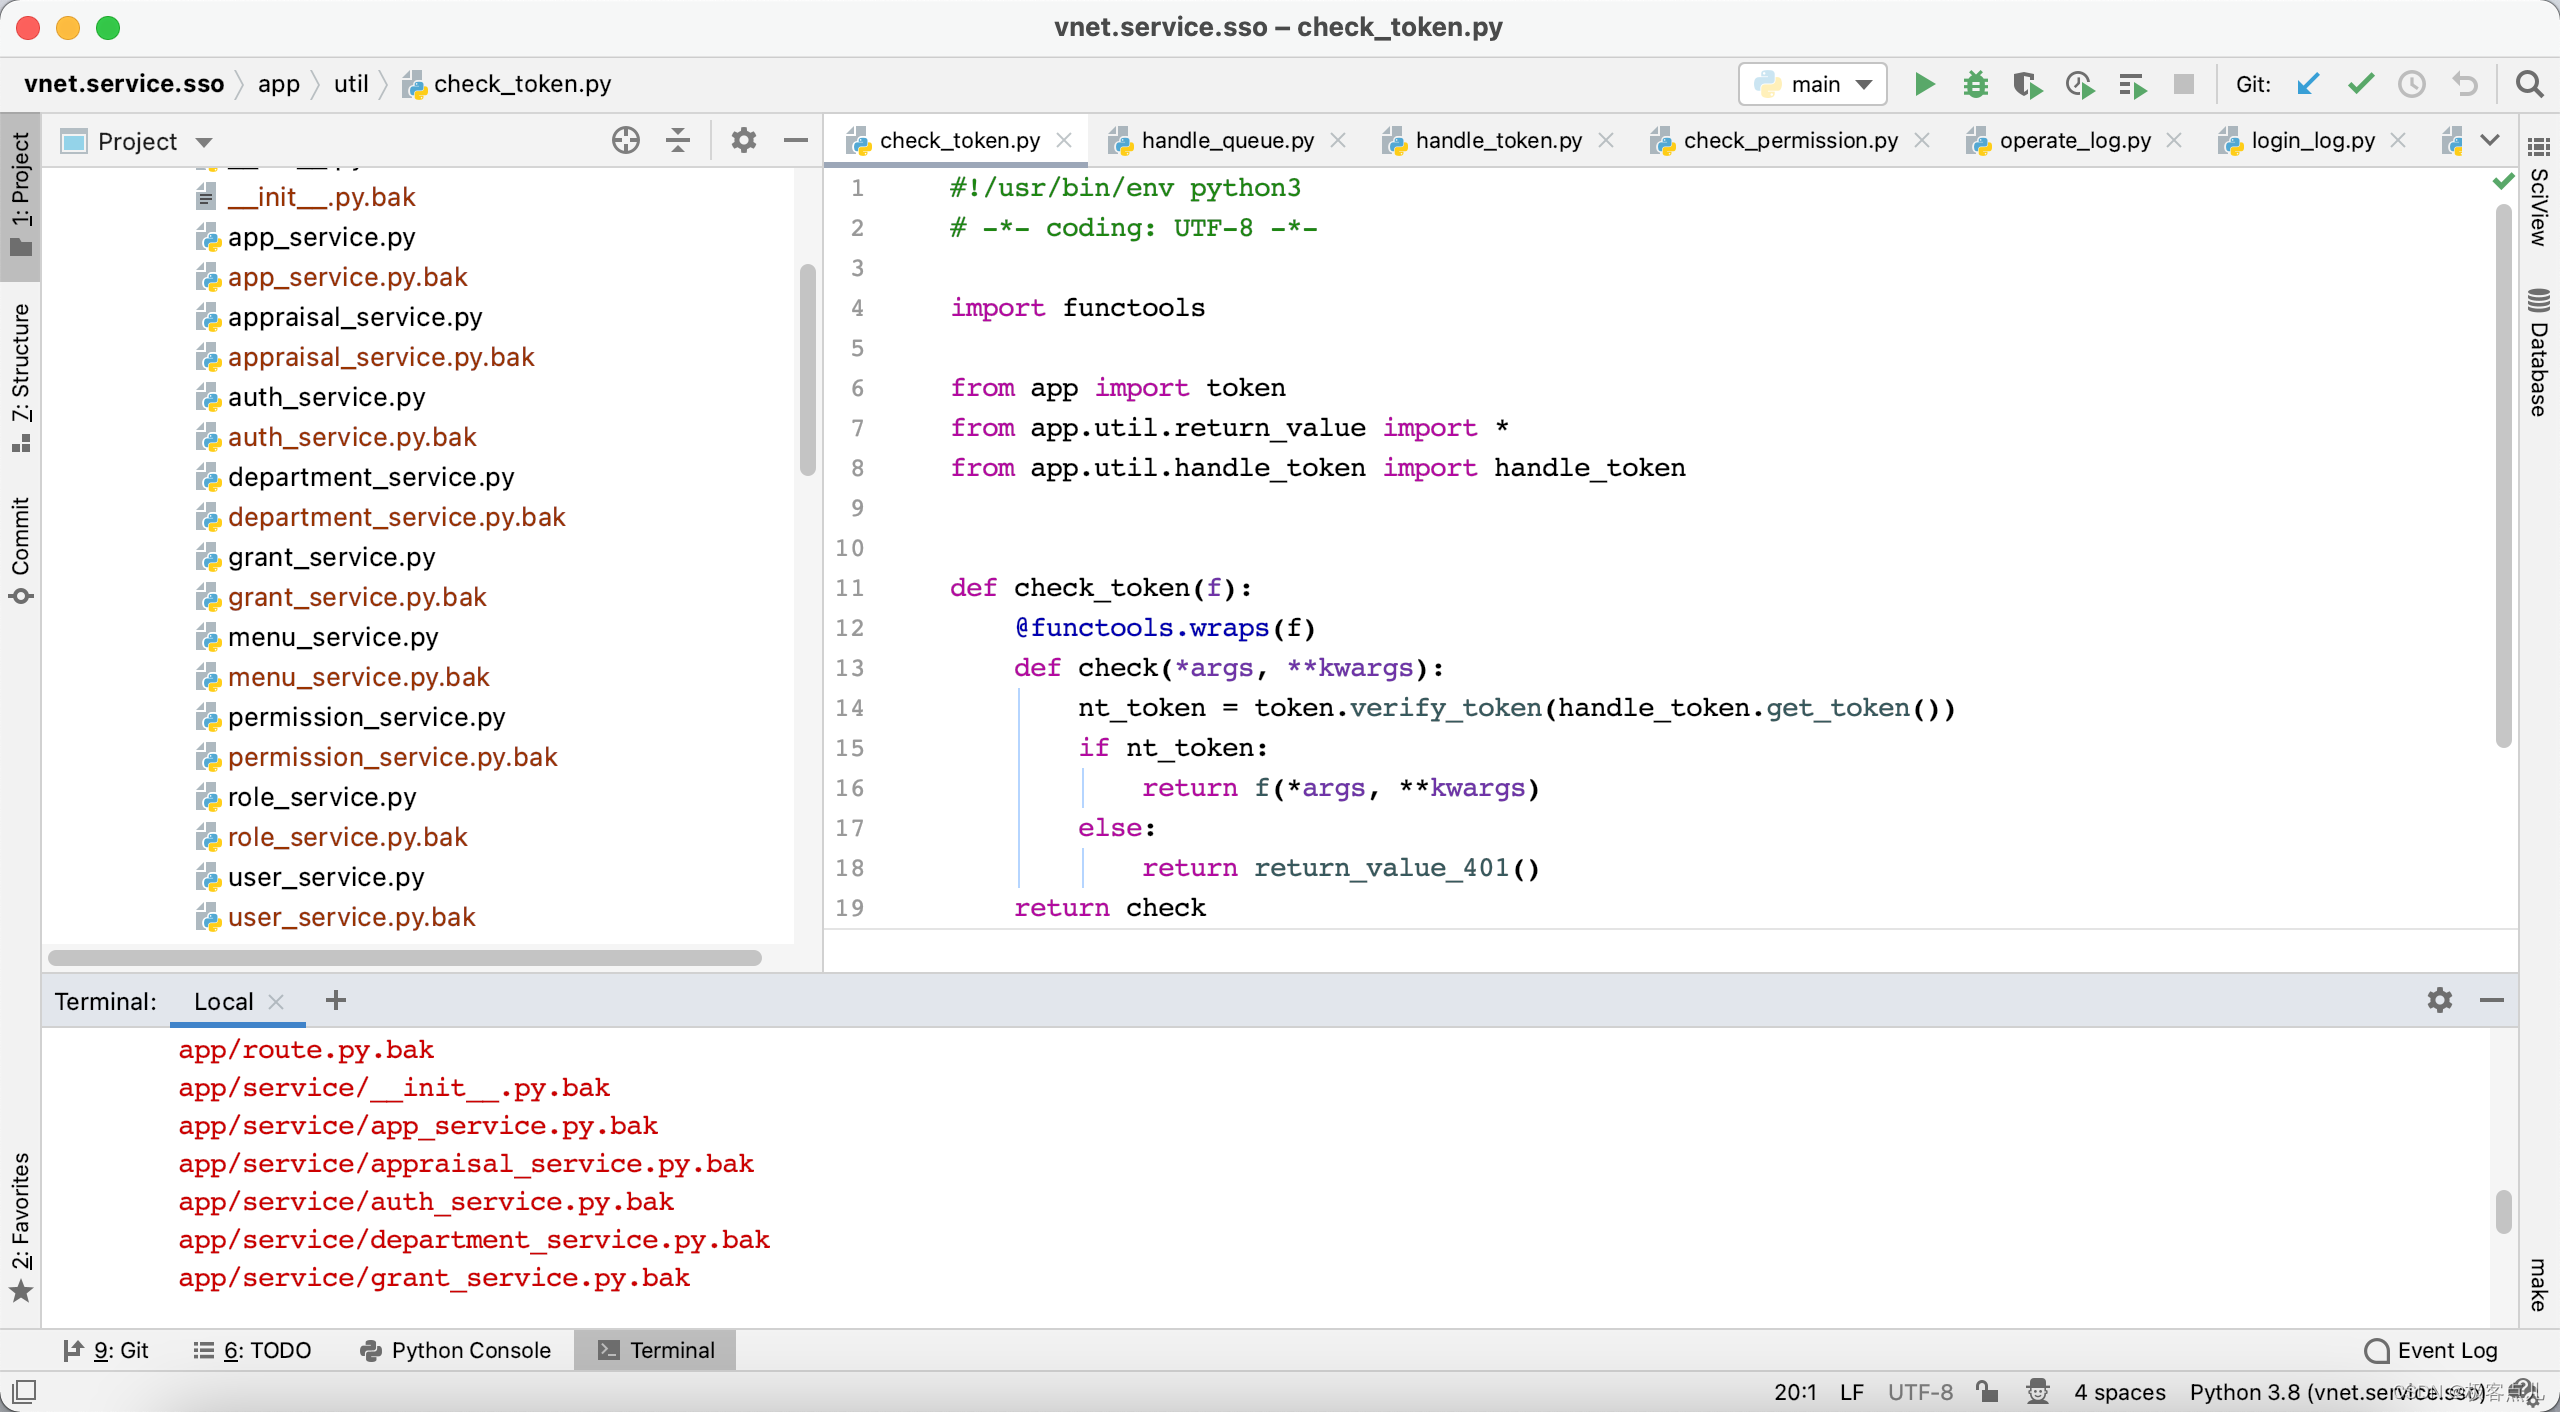2560x1412 pixels.
Task: Run with coverage shield icon
Action: (2027, 84)
